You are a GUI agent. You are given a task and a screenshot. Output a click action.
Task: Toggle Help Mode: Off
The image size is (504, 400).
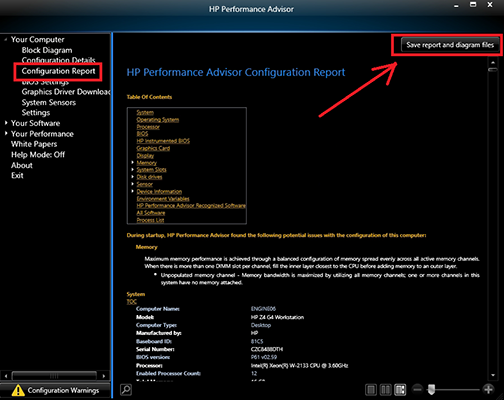[x=38, y=155]
